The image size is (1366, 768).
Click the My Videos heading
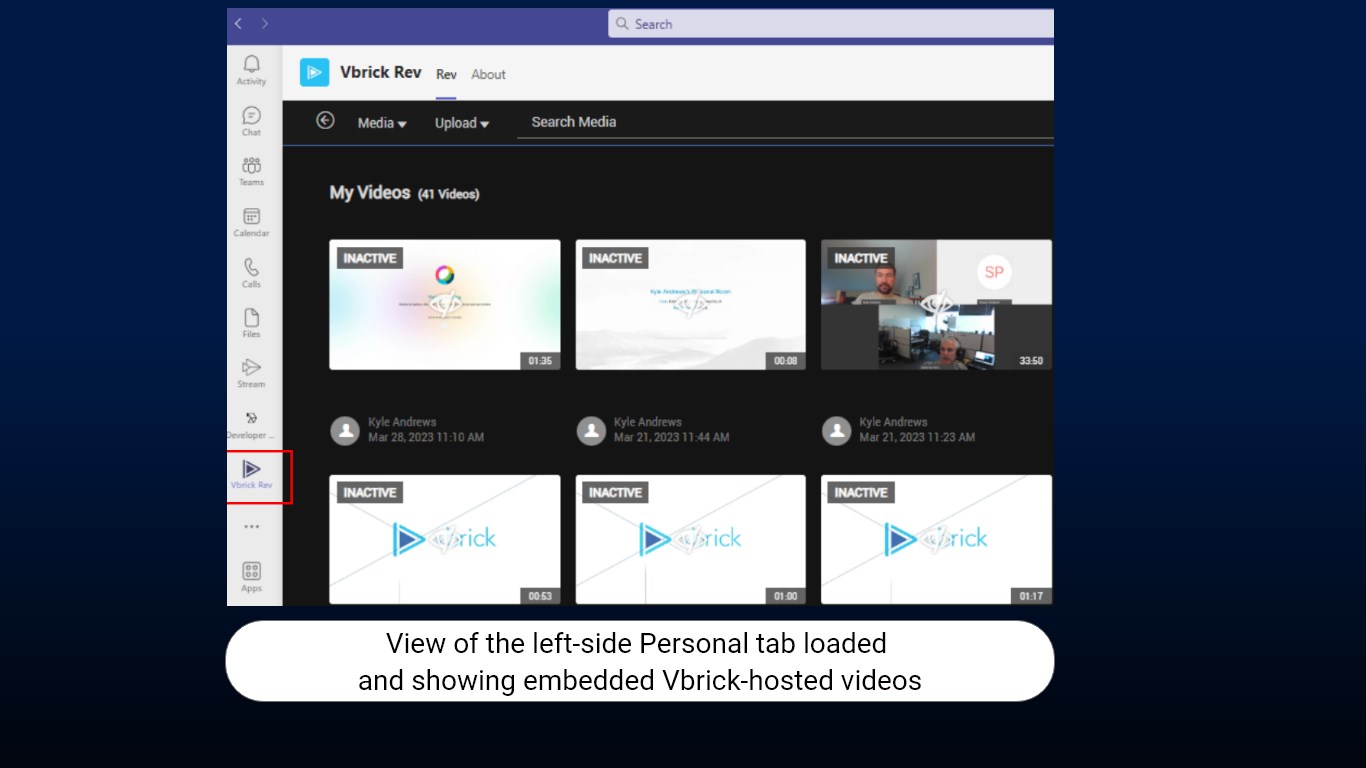(x=370, y=192)
